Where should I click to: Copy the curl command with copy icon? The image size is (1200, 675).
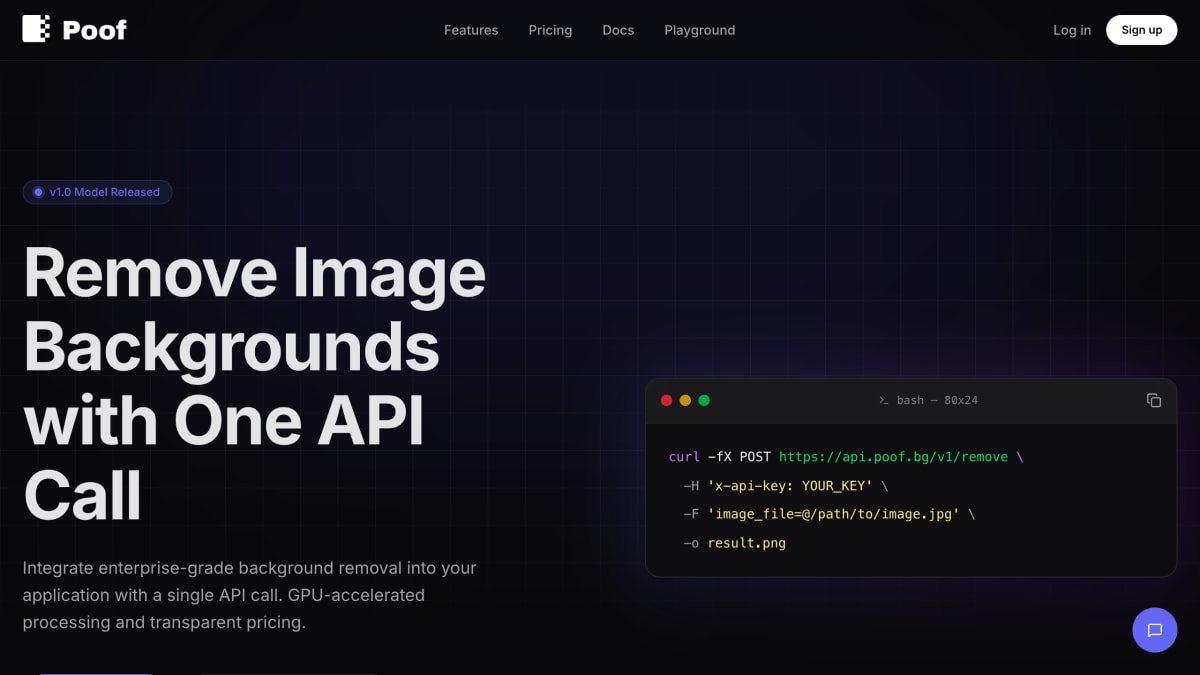tap(1154, 400)
